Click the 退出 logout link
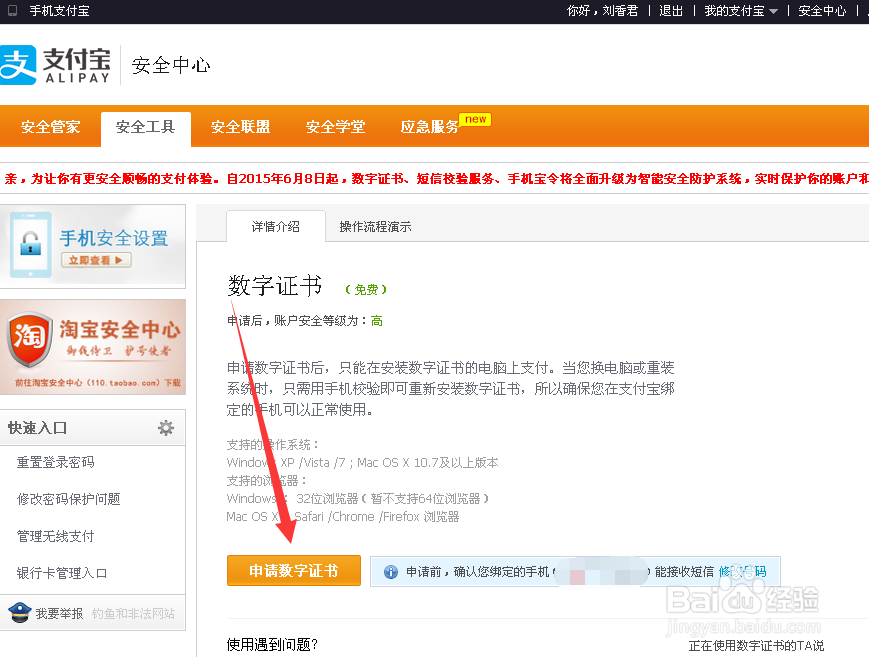 click(x=671, y=11)
